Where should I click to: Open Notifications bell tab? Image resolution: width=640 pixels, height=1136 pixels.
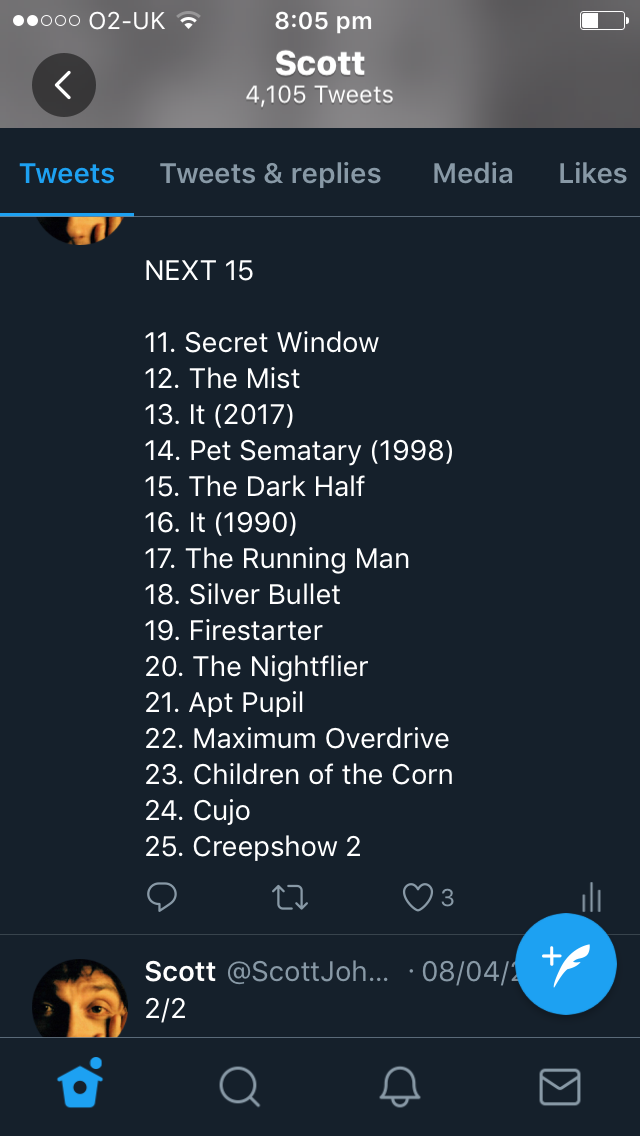400,1086
